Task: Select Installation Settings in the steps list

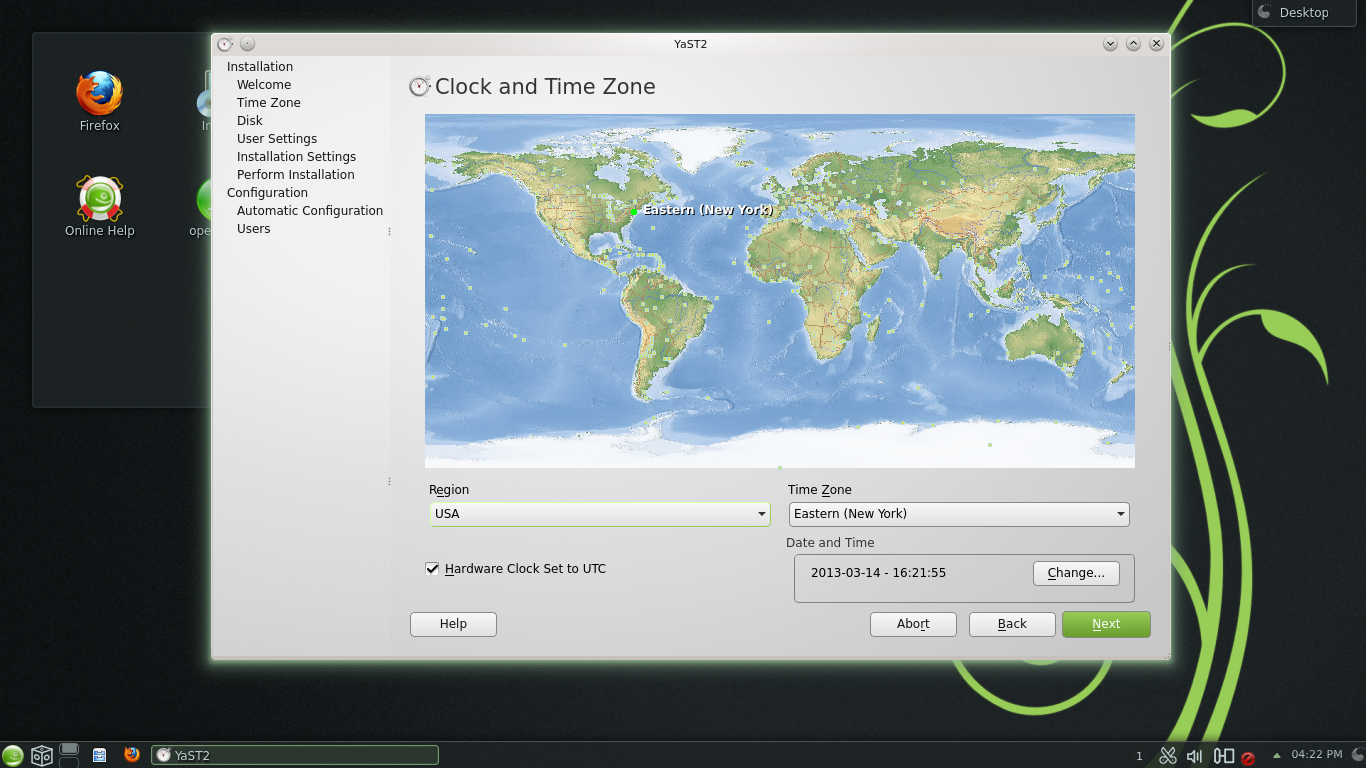Action: (296, 157)
